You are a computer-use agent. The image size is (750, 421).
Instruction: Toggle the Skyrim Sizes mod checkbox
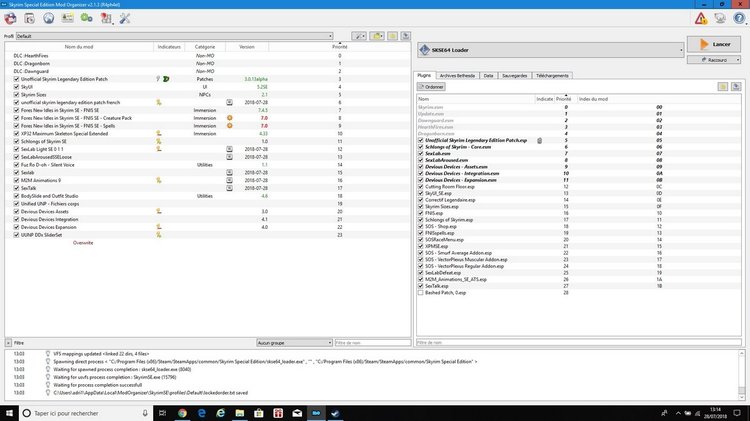click(16, 95)
